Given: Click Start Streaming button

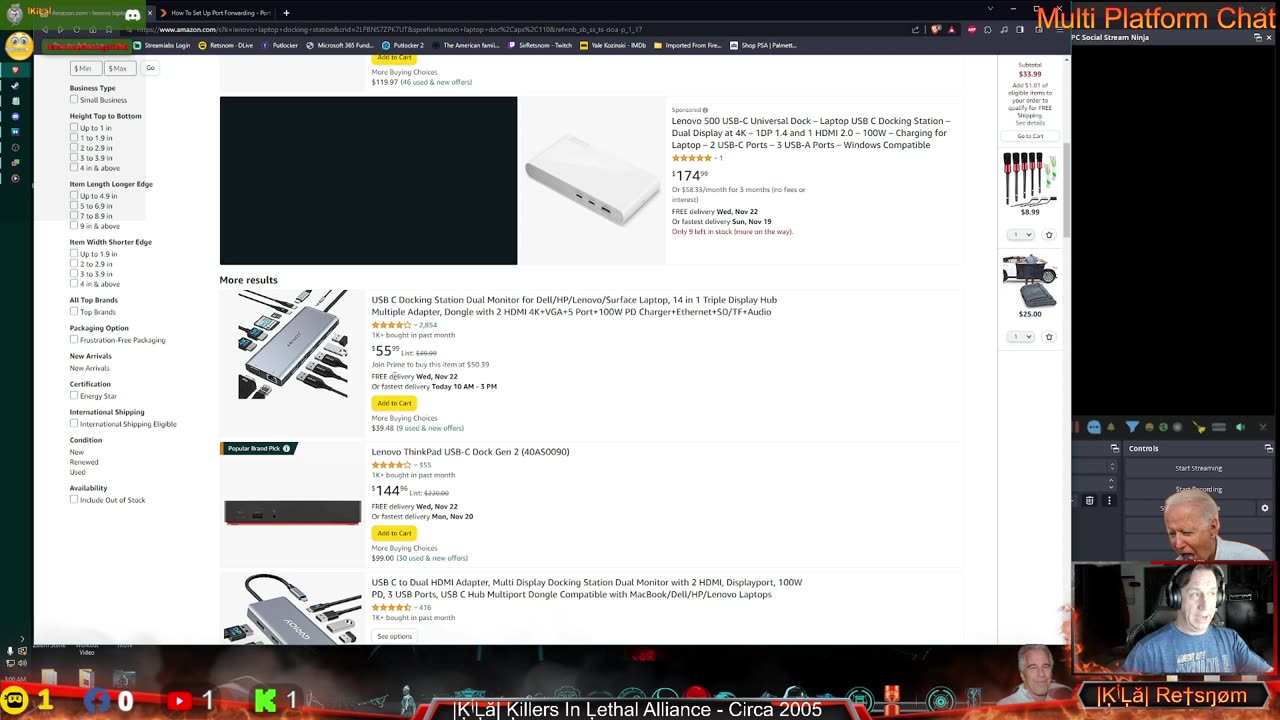Looking at the screenshot, I should point(1198,468).
